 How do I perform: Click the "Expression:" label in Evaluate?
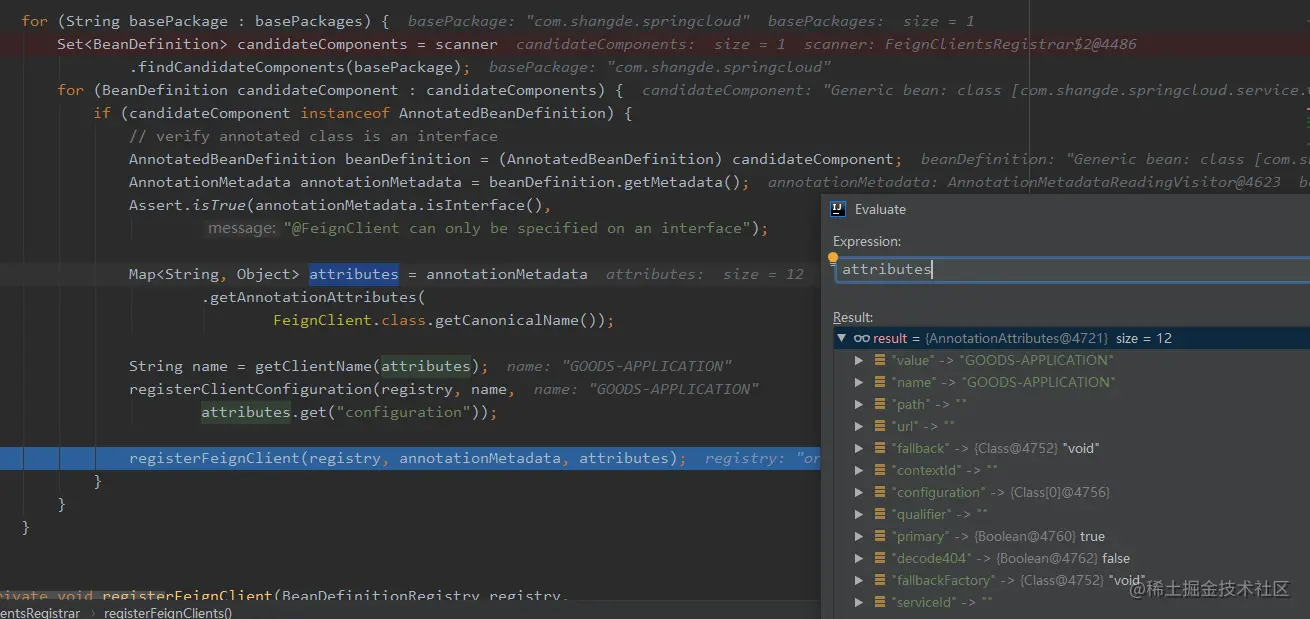click(867, 241)
